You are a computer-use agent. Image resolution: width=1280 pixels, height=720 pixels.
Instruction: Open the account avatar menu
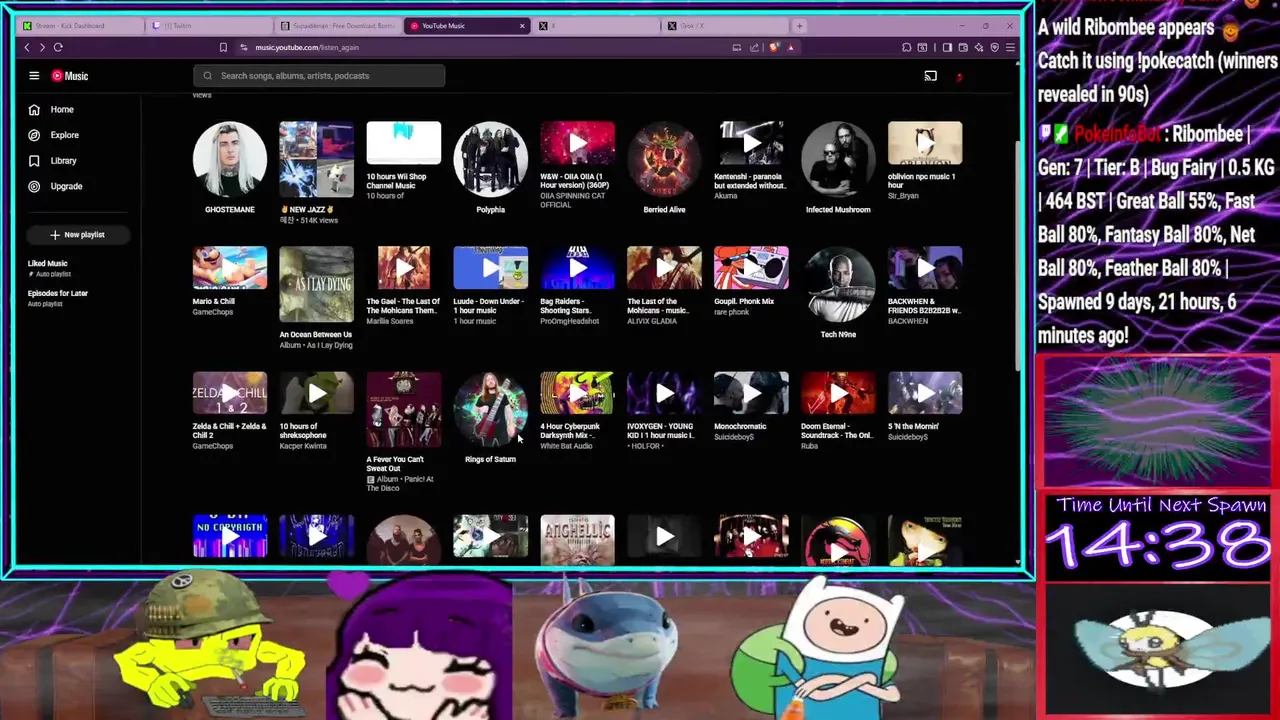tap(959, 76)
